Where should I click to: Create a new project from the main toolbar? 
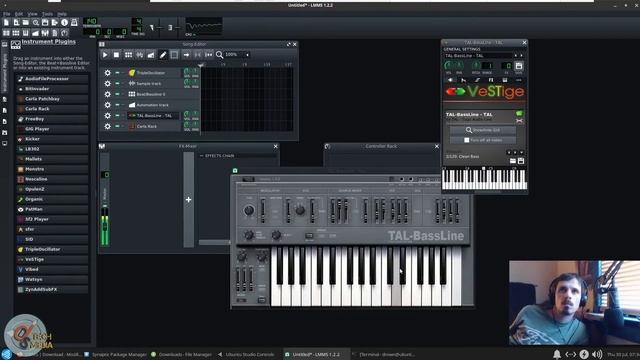7,23
